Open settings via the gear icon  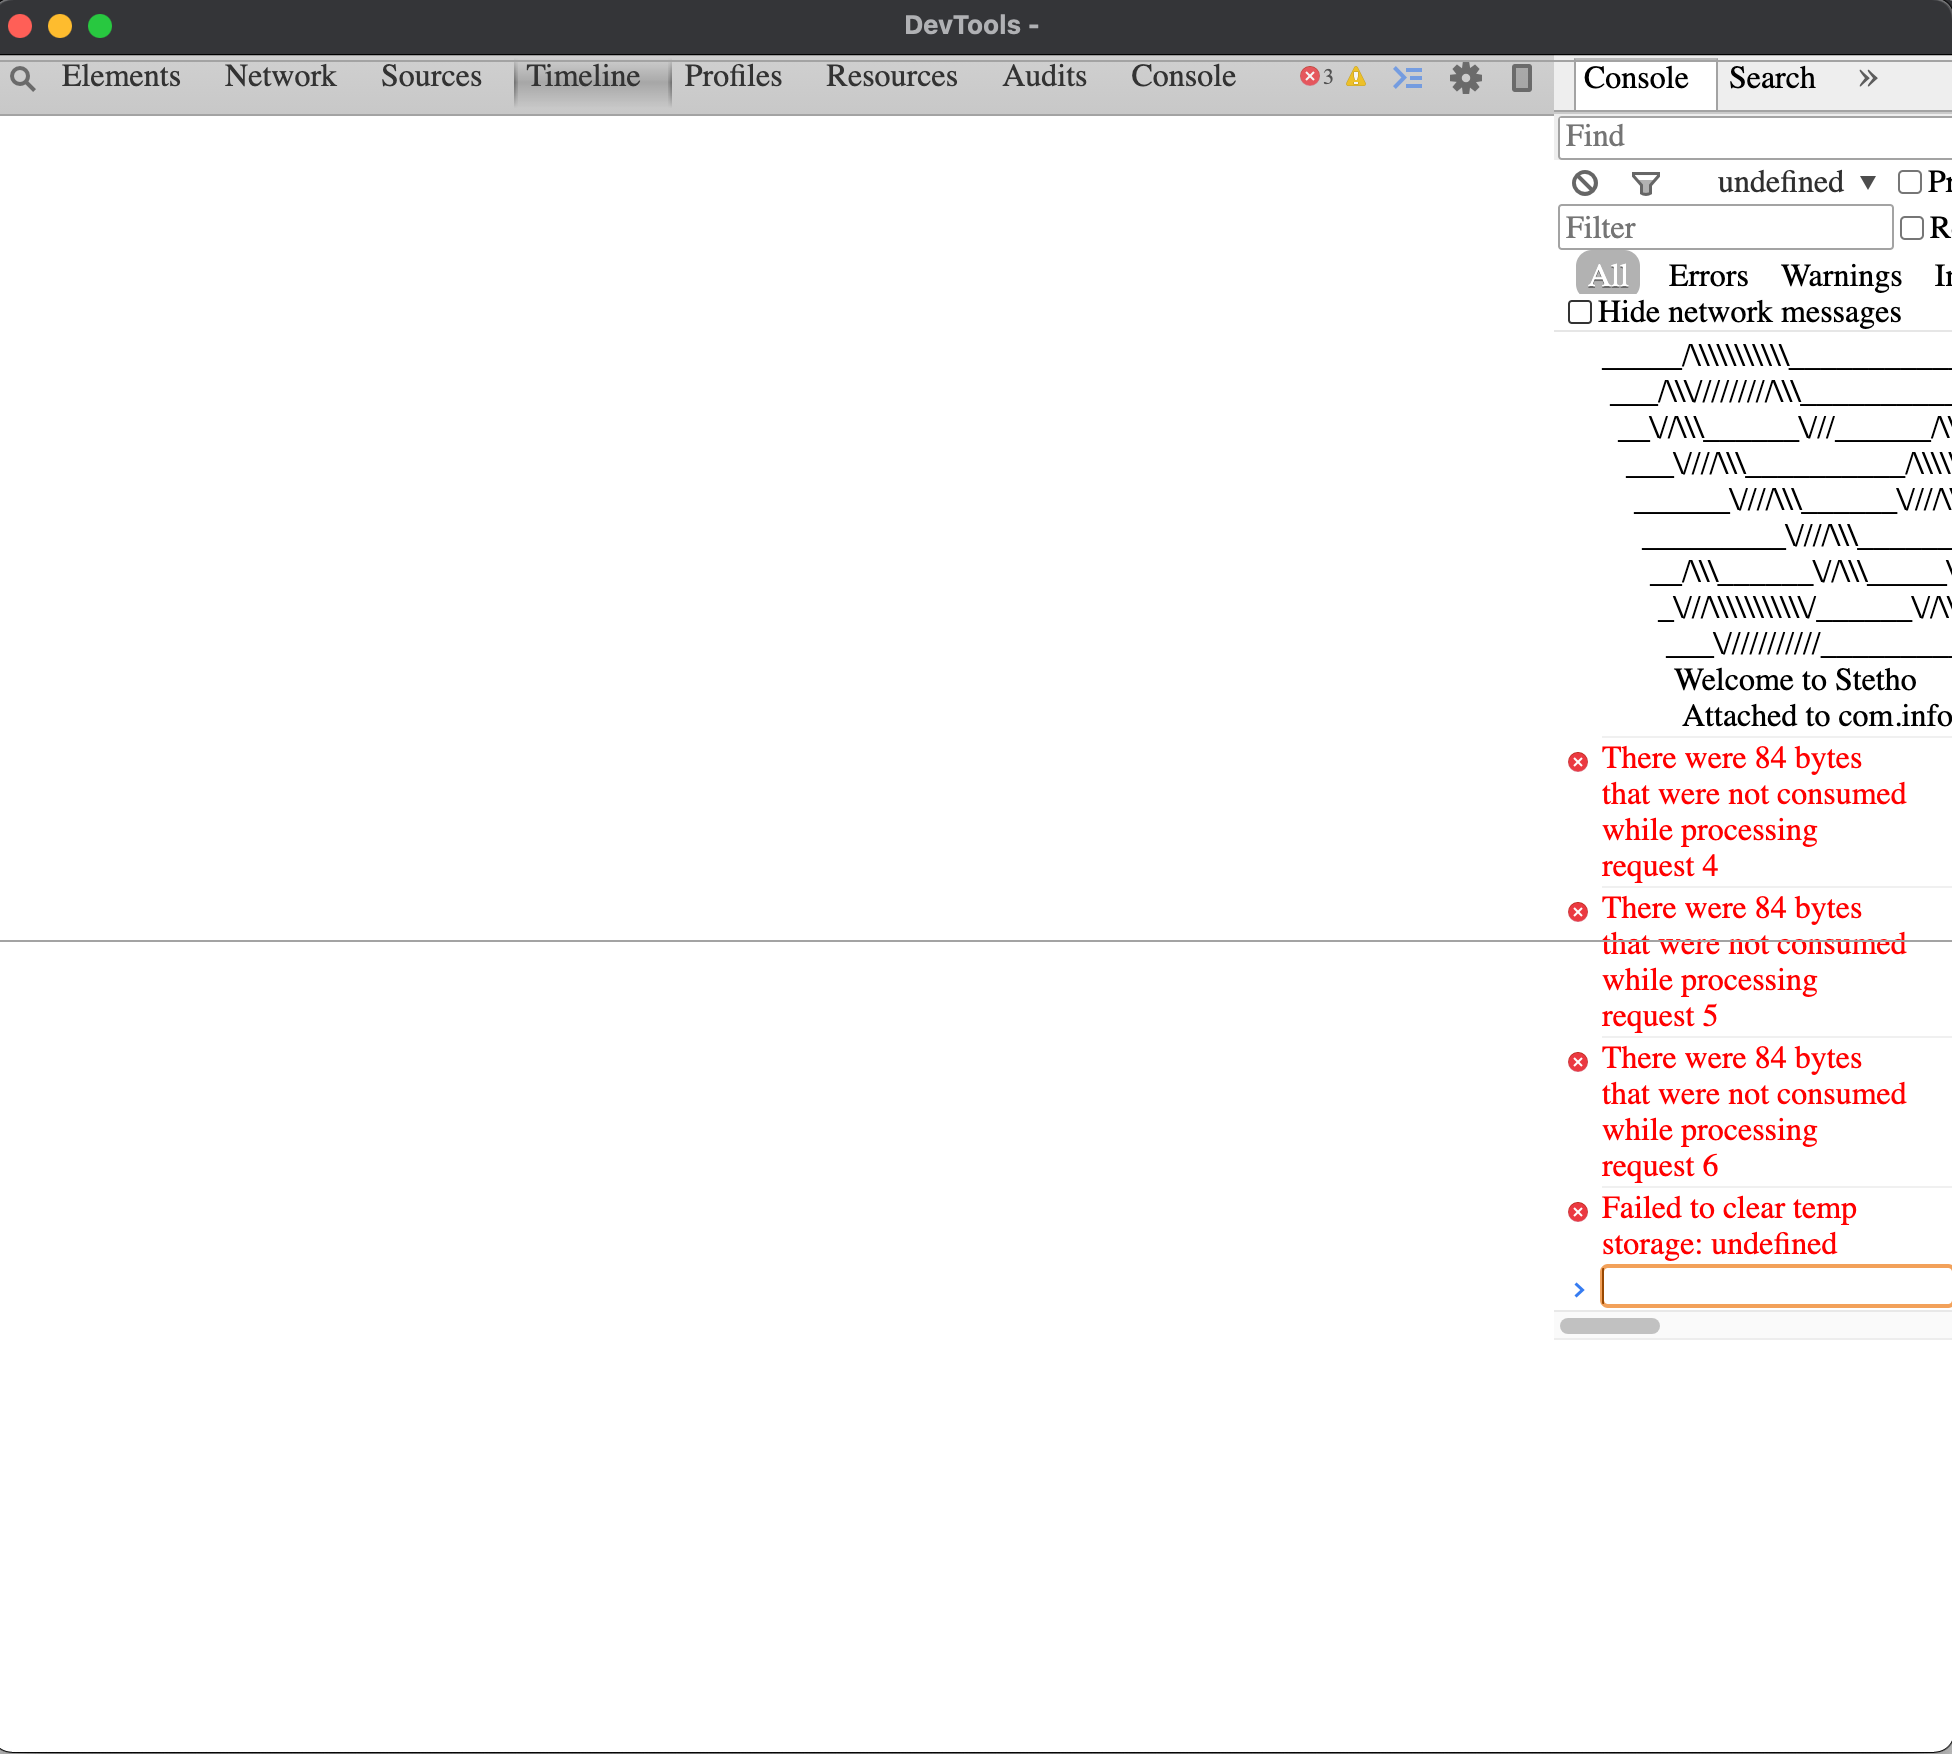click(x=1465, y=78)
